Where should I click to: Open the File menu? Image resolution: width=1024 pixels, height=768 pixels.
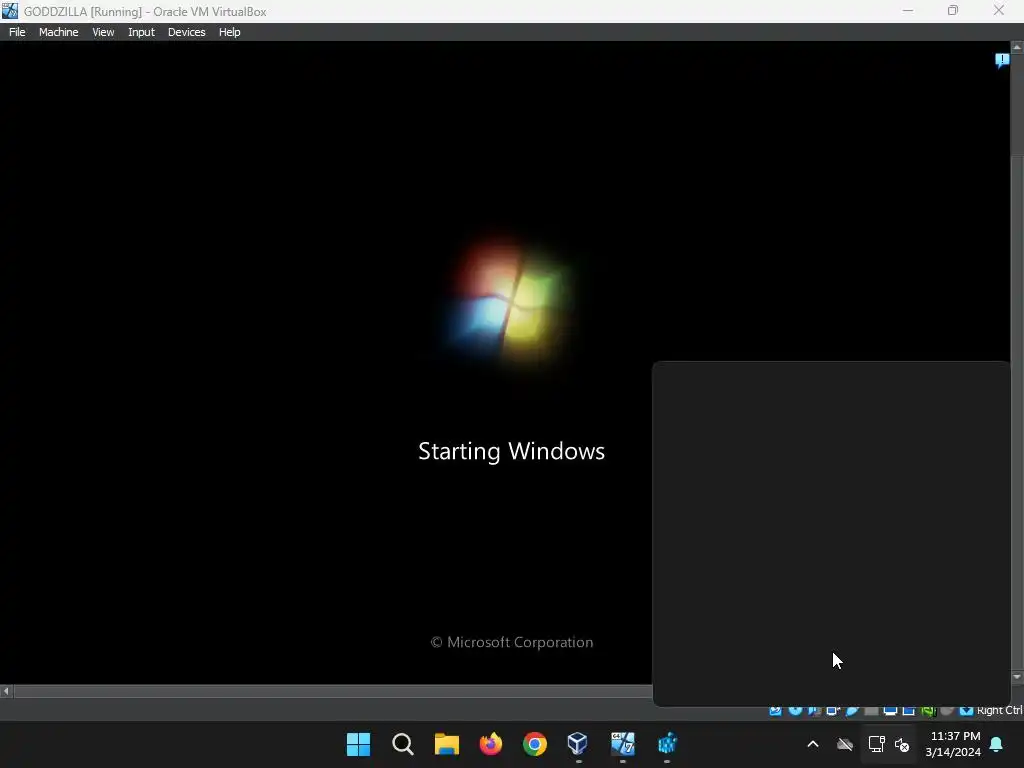[x=17, y=32]
